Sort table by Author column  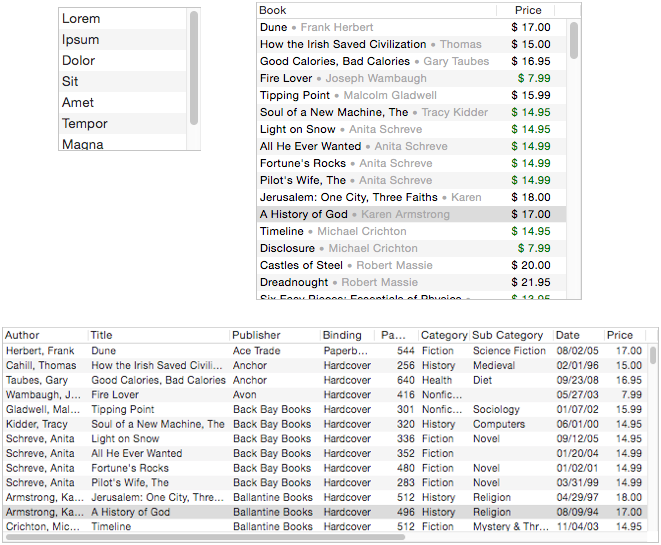coord(46,335)
